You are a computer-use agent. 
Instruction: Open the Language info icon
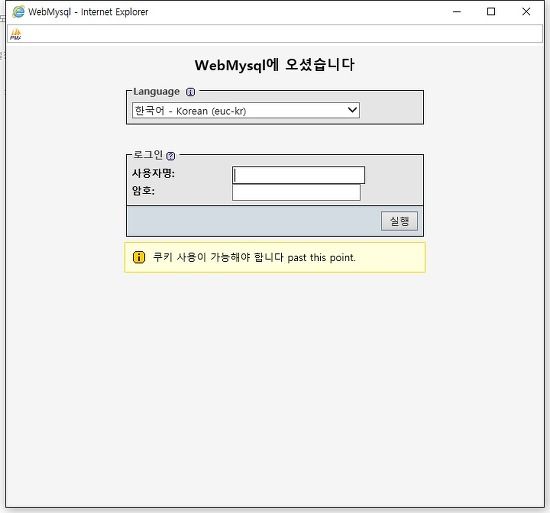(190, 92)
